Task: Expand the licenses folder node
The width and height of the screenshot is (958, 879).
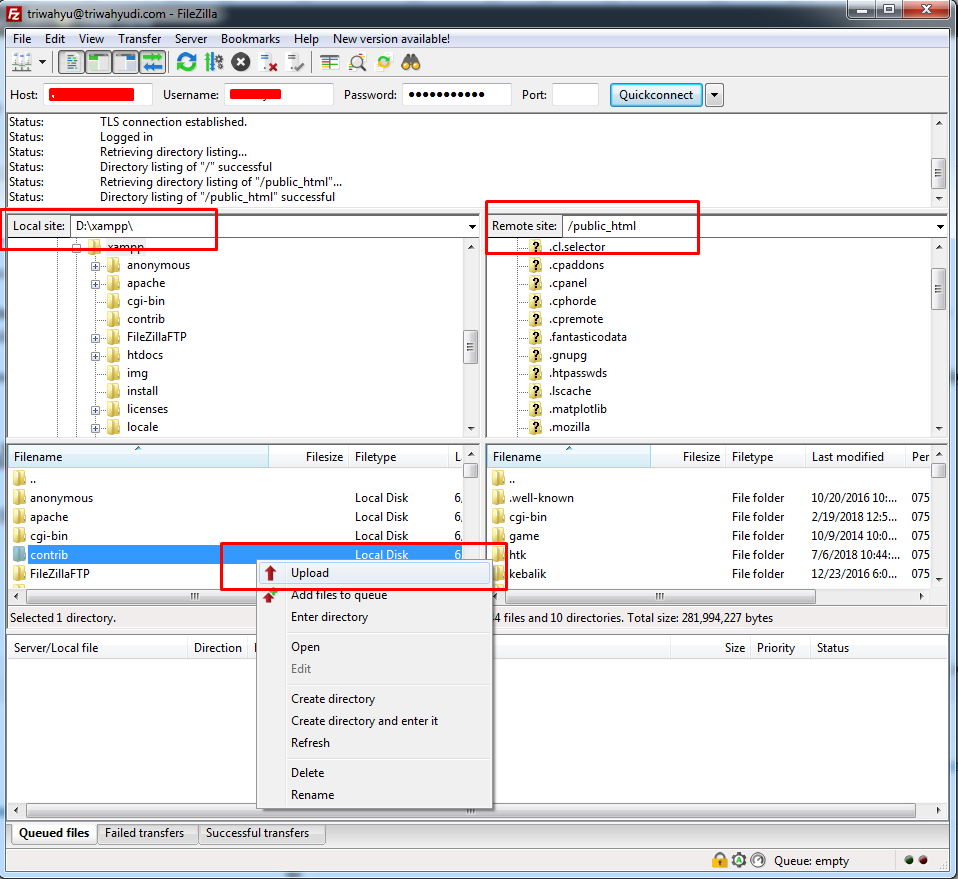Action: (95, 410)
